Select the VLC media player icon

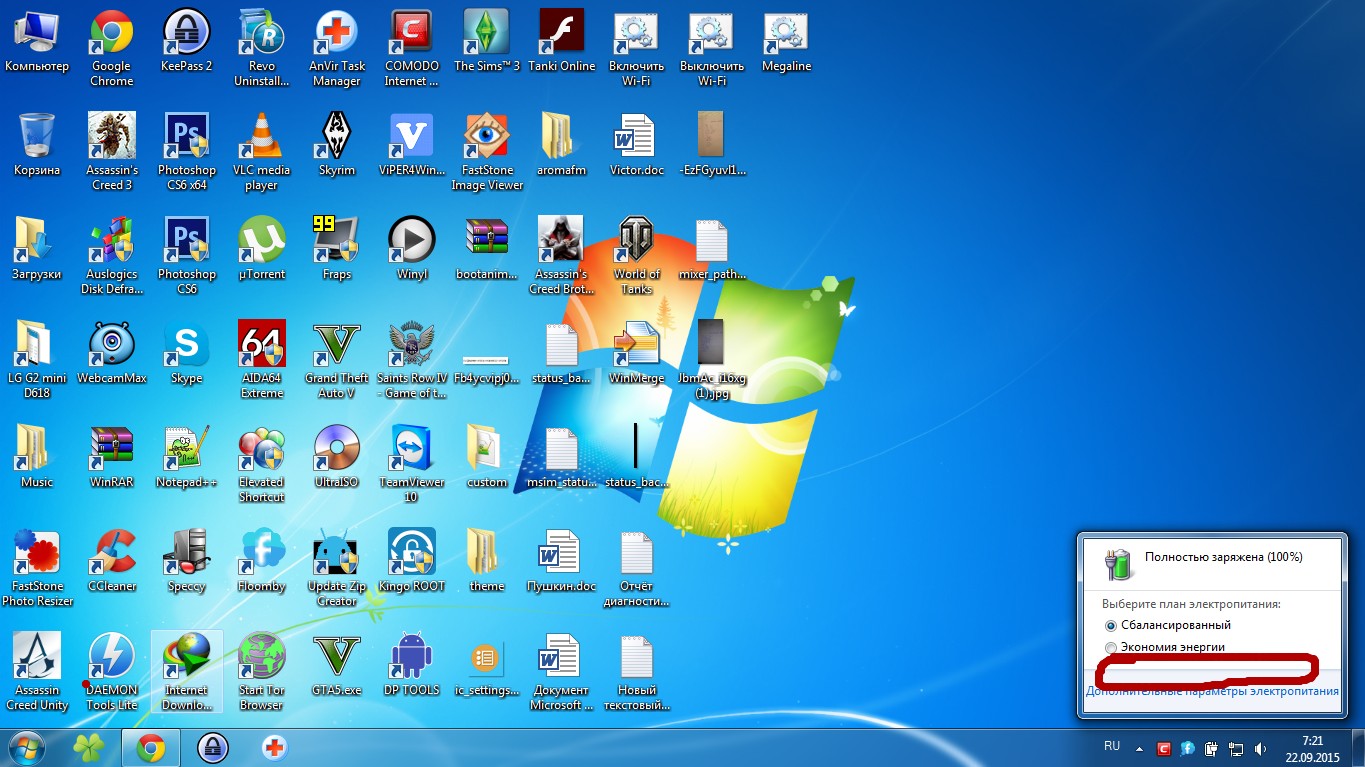pyautogui.click(x=261, y=138)
